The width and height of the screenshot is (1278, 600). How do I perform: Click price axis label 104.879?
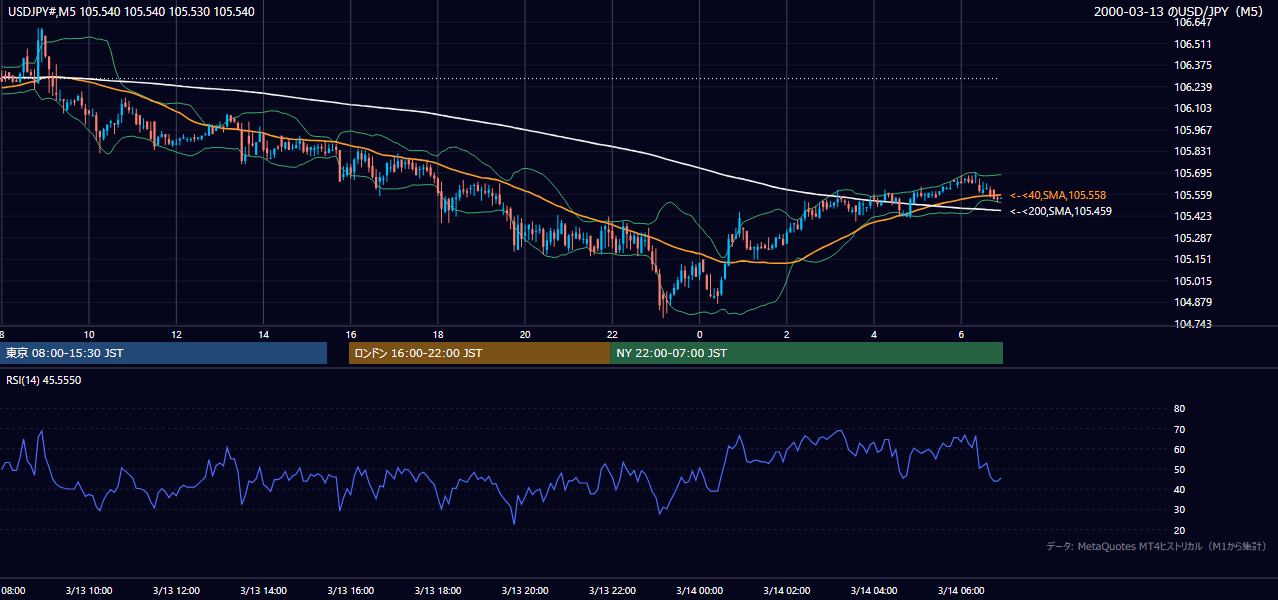pos(1193,302)
